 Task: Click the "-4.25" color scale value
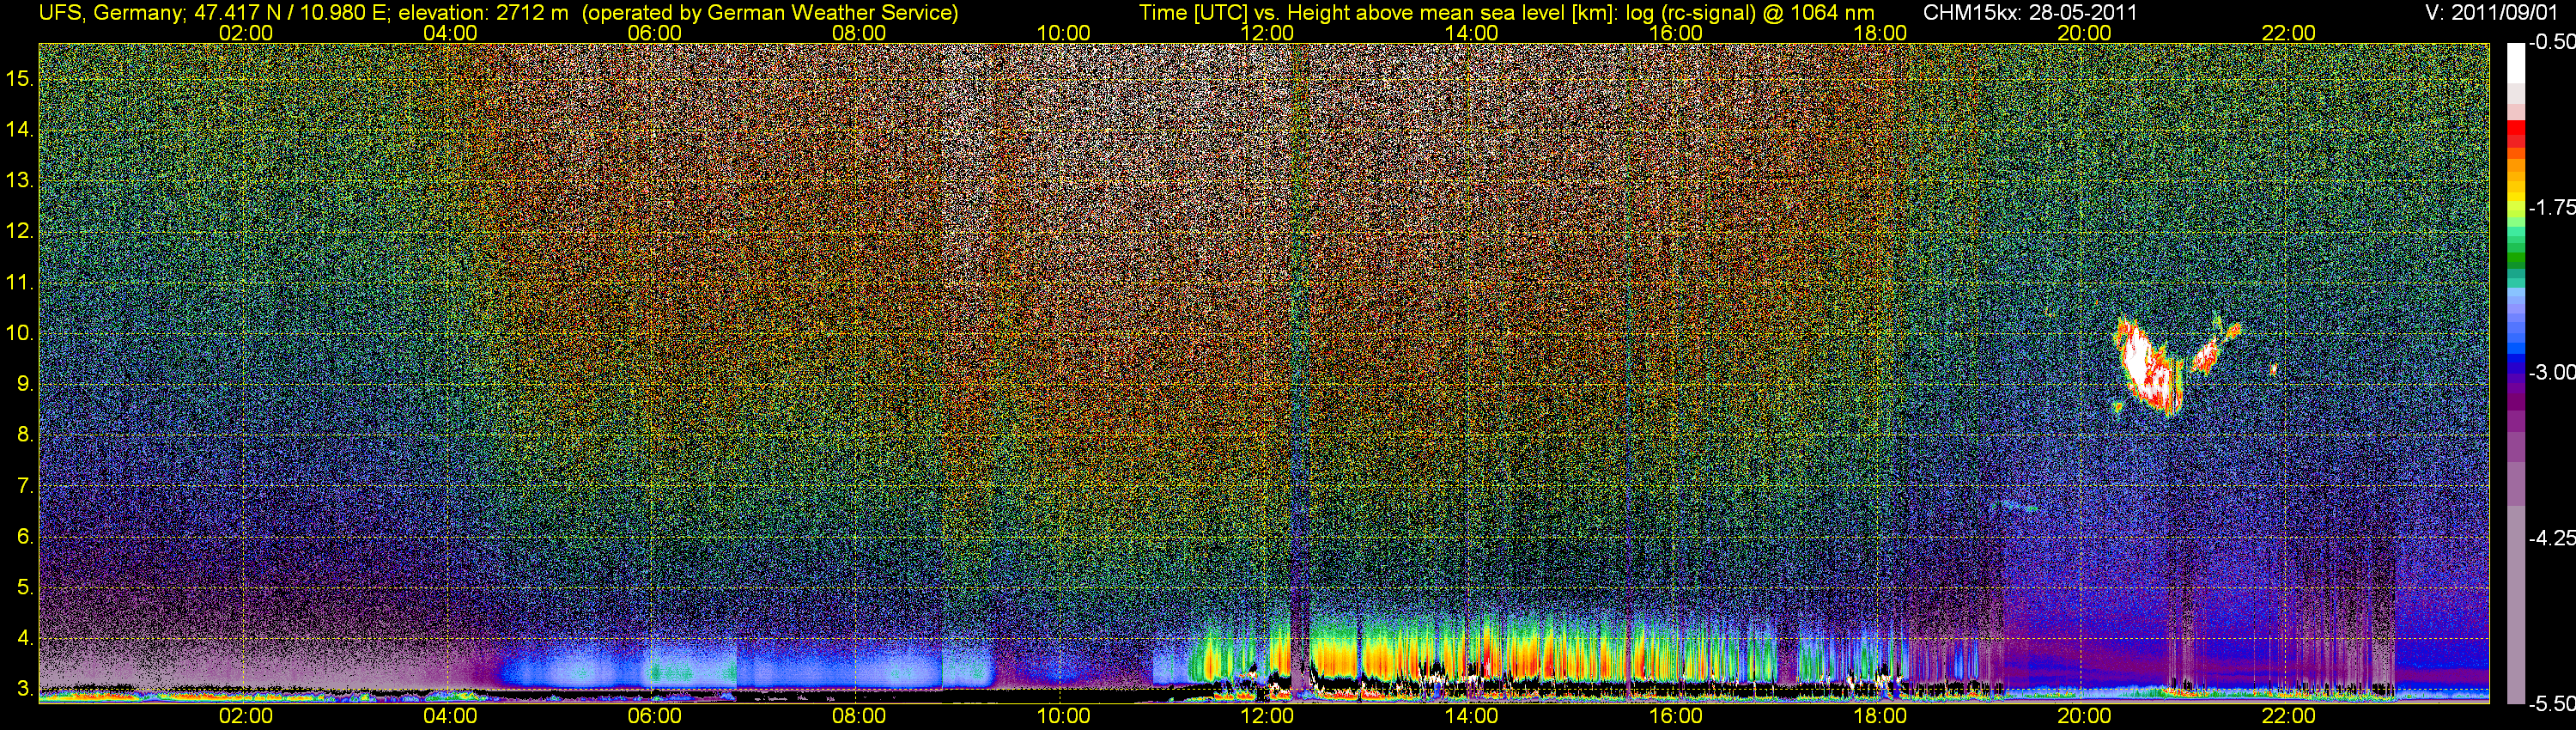(x=2551, y=538)
